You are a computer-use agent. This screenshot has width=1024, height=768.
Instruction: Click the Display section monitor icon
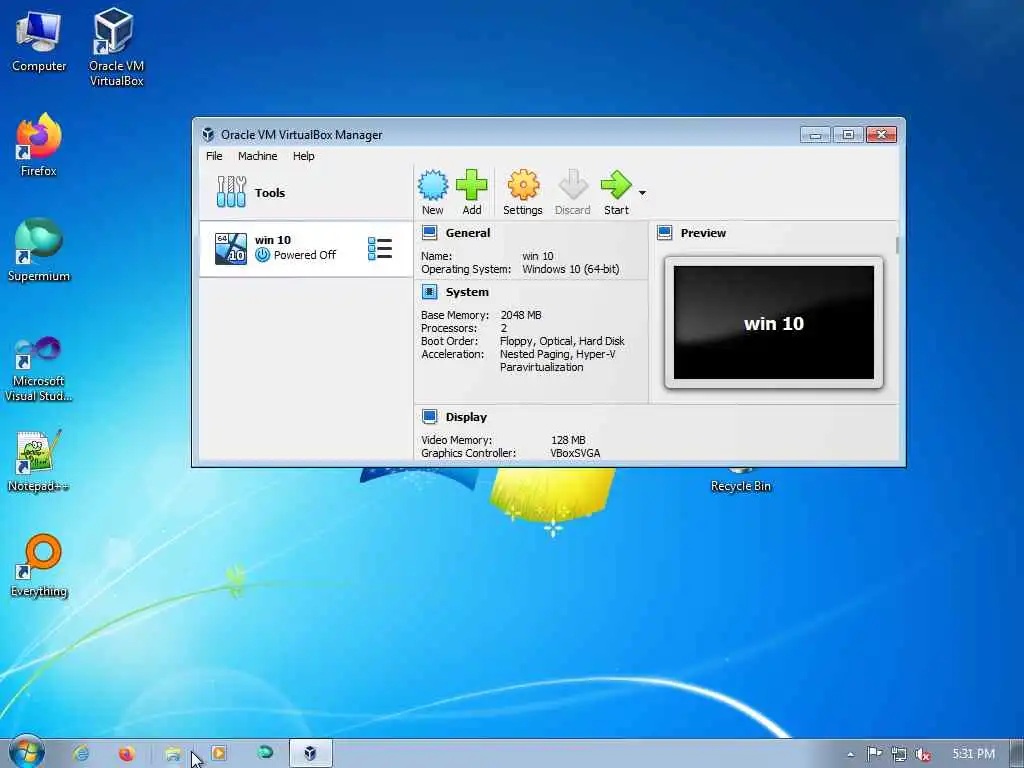(x=429, y=417)
